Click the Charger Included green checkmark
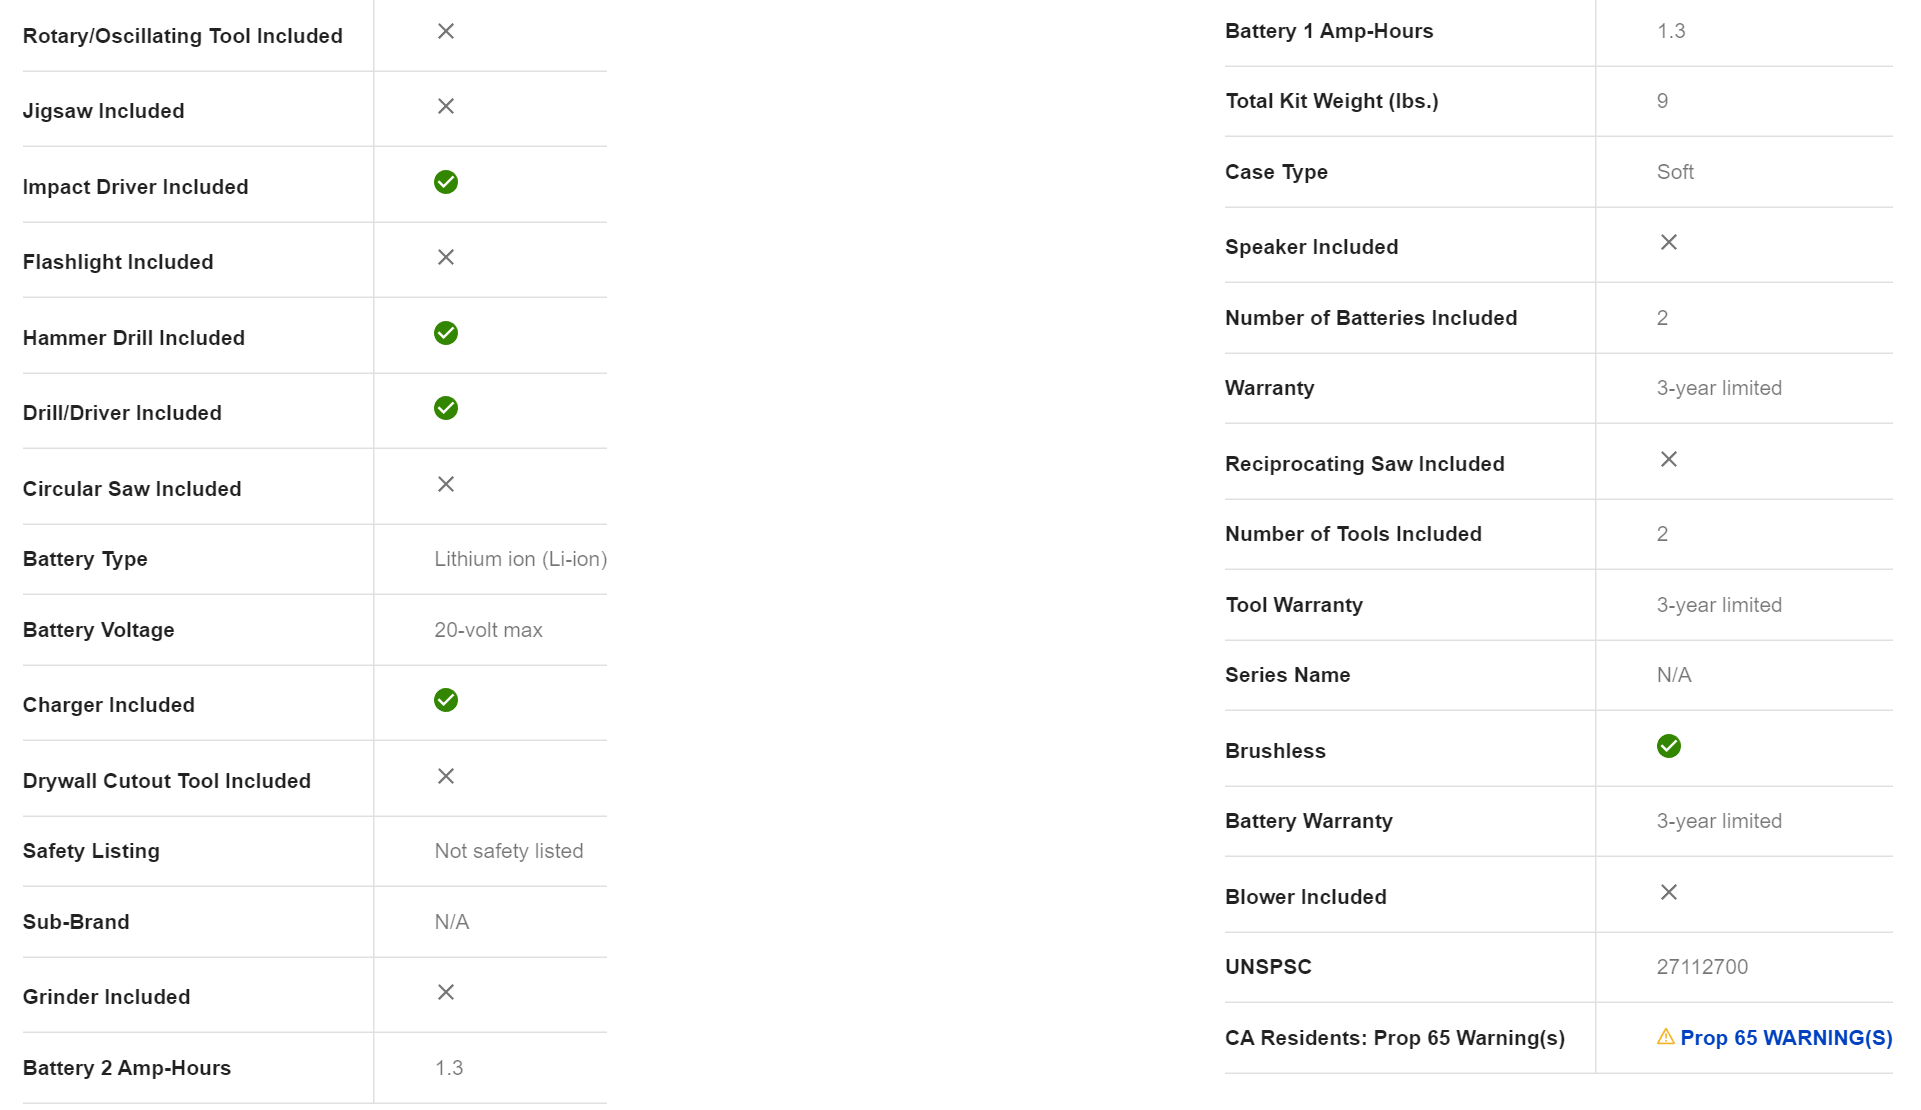The image size is (1921, 1110). click(x=446, y=700)
